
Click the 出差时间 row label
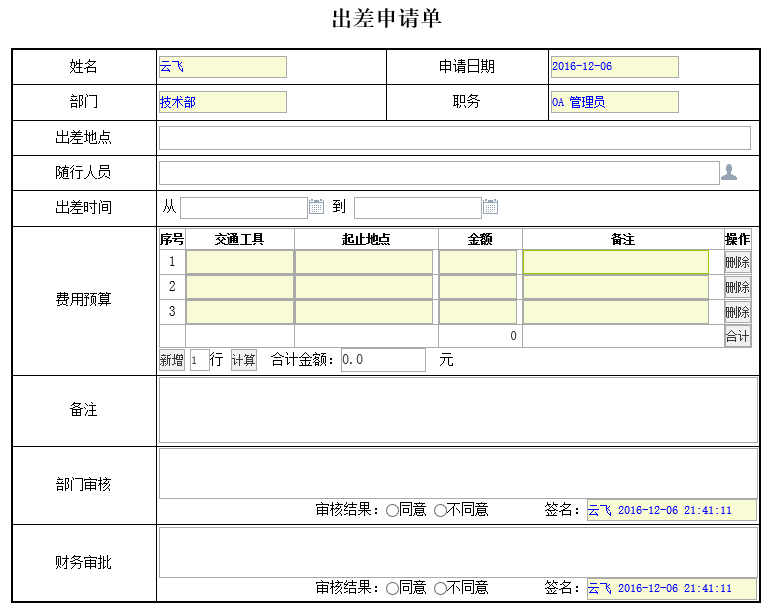point(83,207)
